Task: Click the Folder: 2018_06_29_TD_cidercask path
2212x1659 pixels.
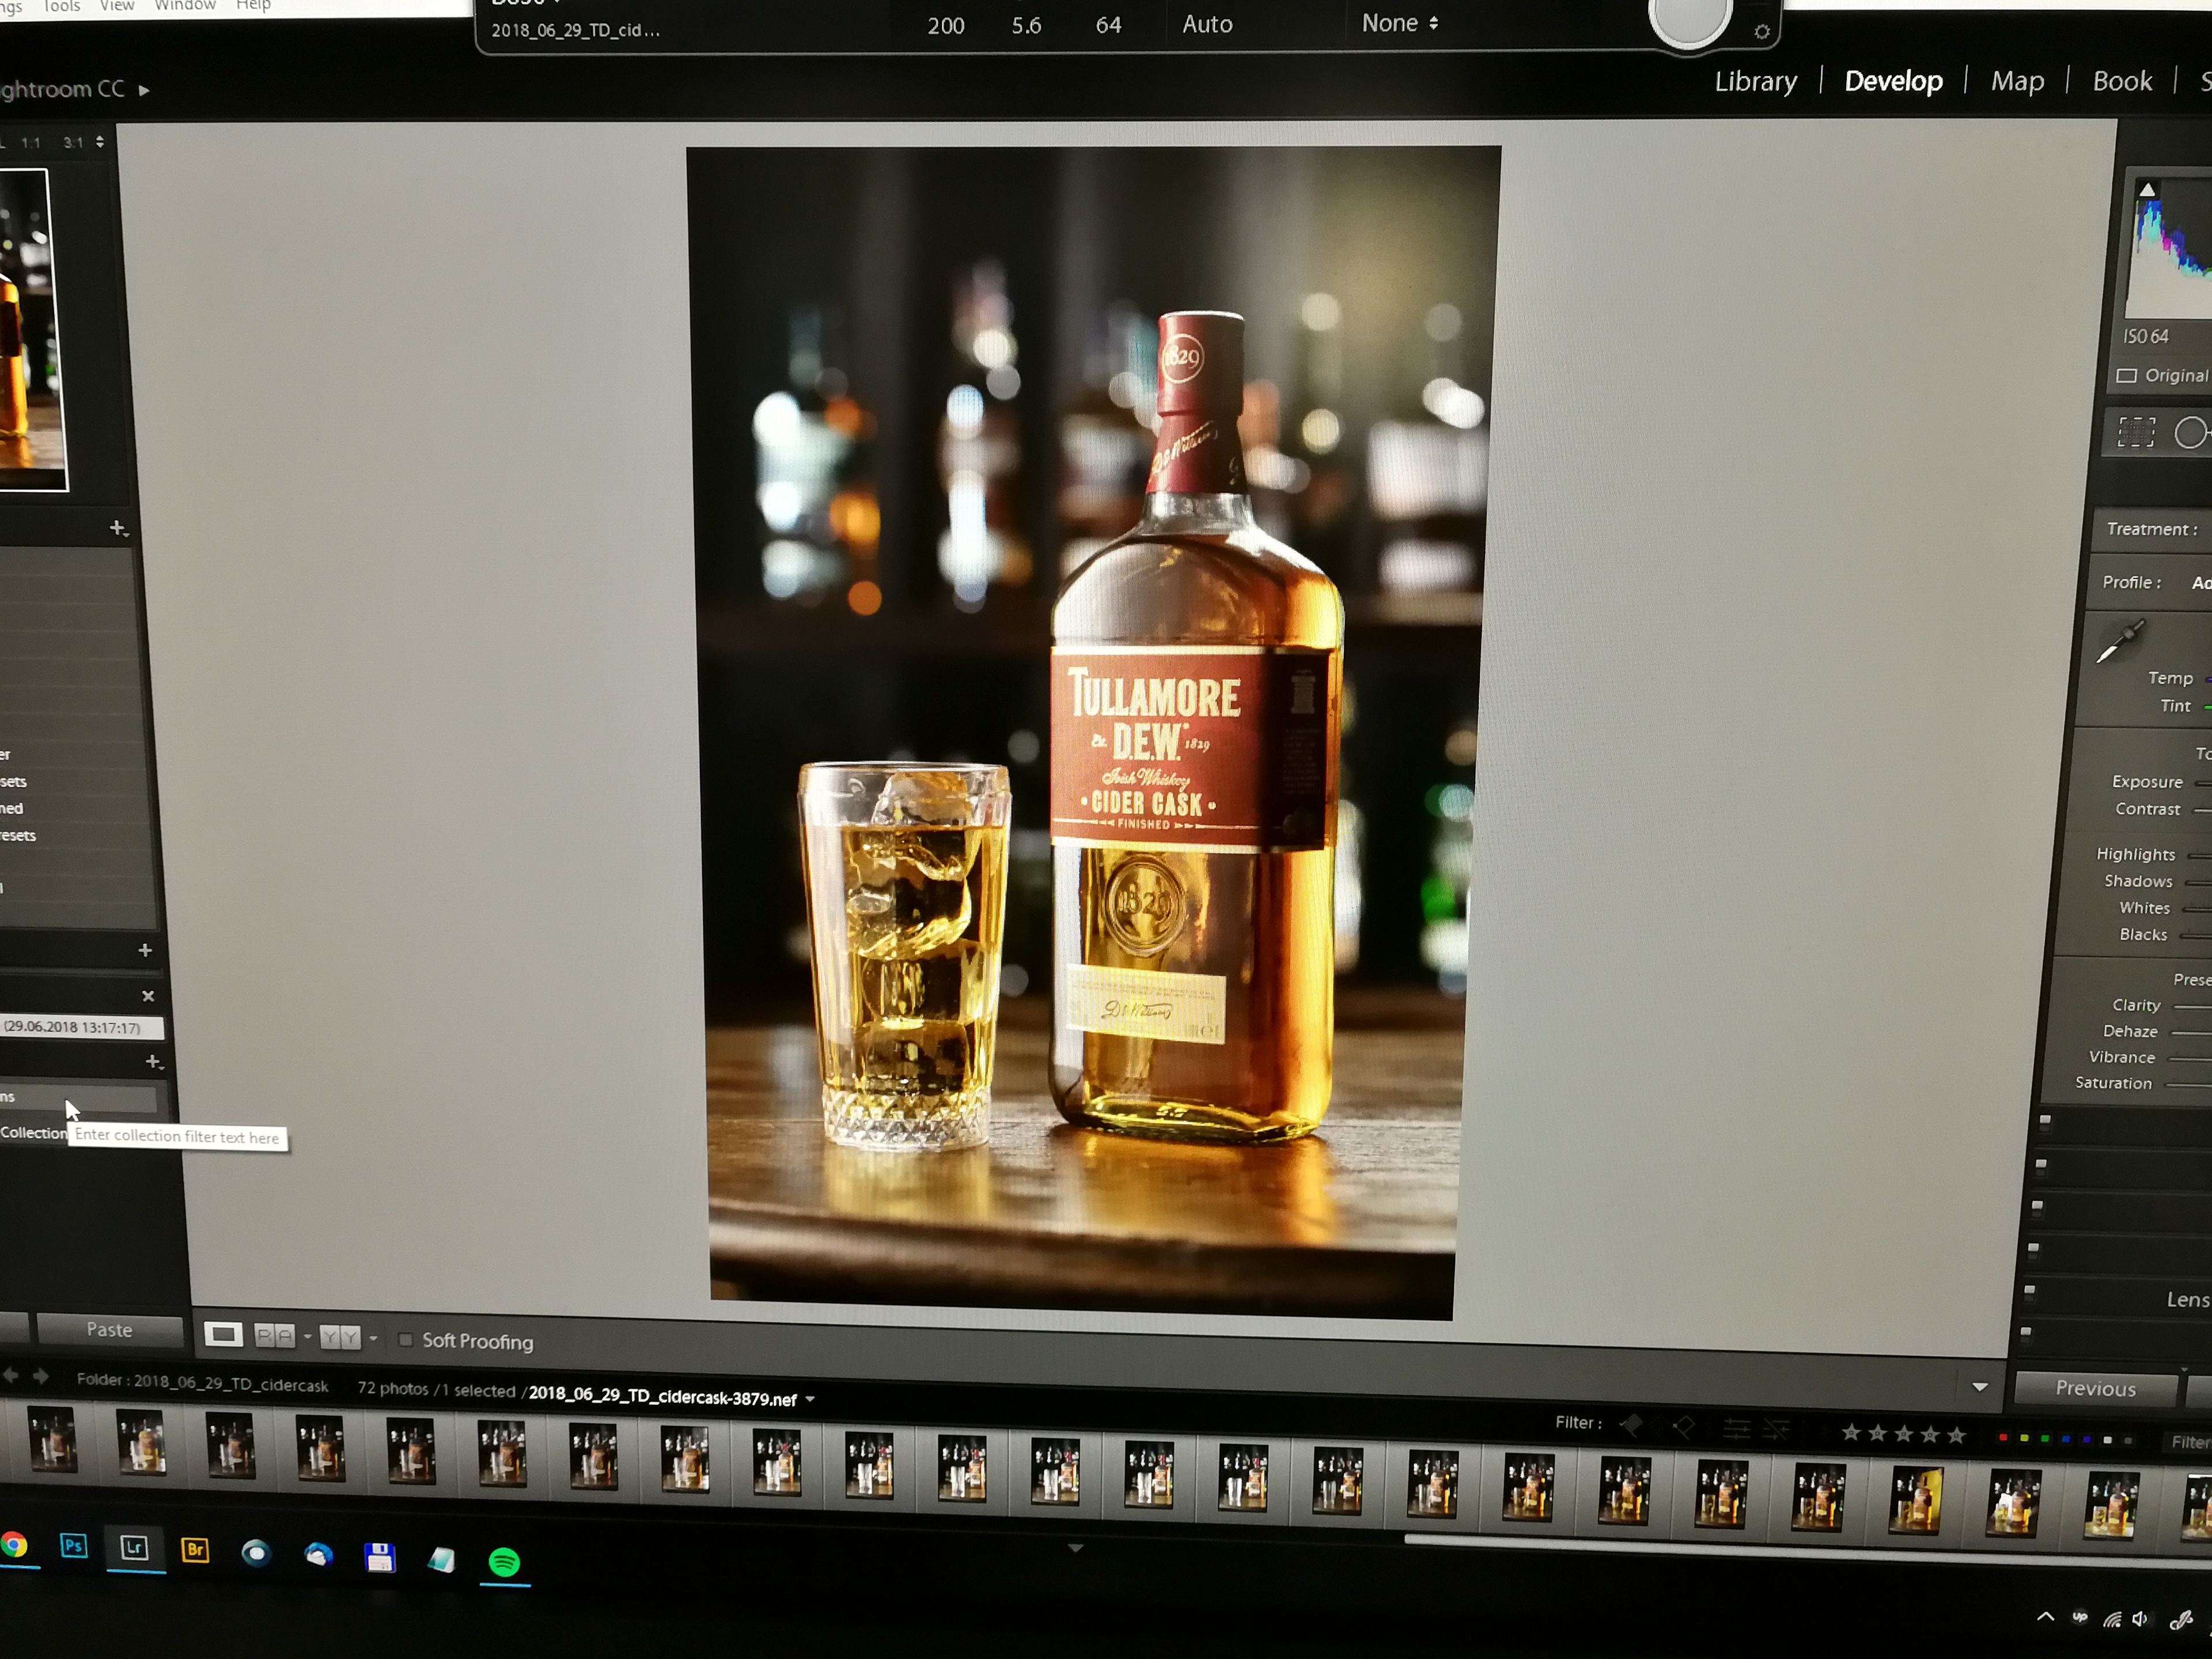Action: pos(202,1383)
